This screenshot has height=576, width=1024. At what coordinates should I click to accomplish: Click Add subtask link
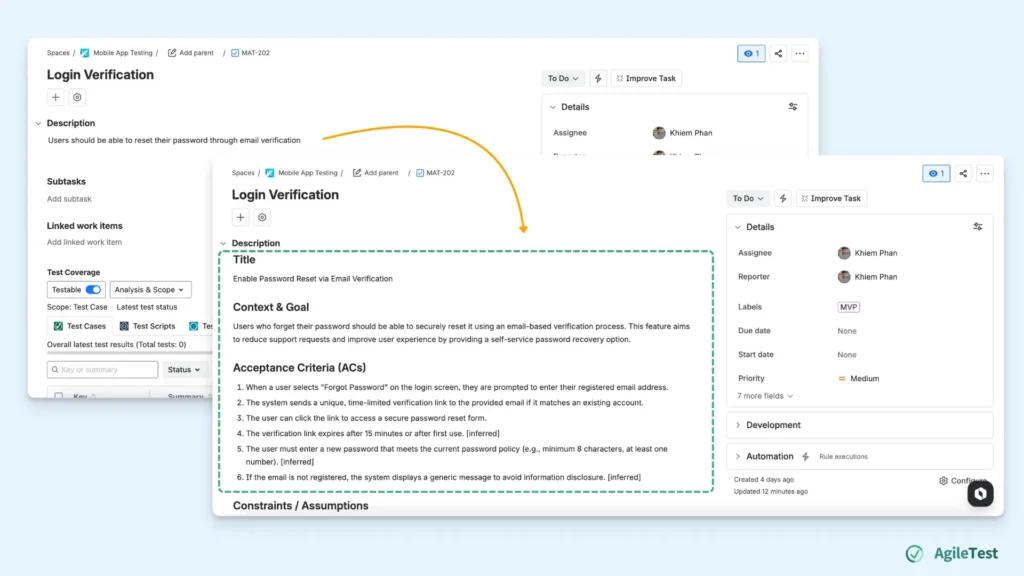69,199
